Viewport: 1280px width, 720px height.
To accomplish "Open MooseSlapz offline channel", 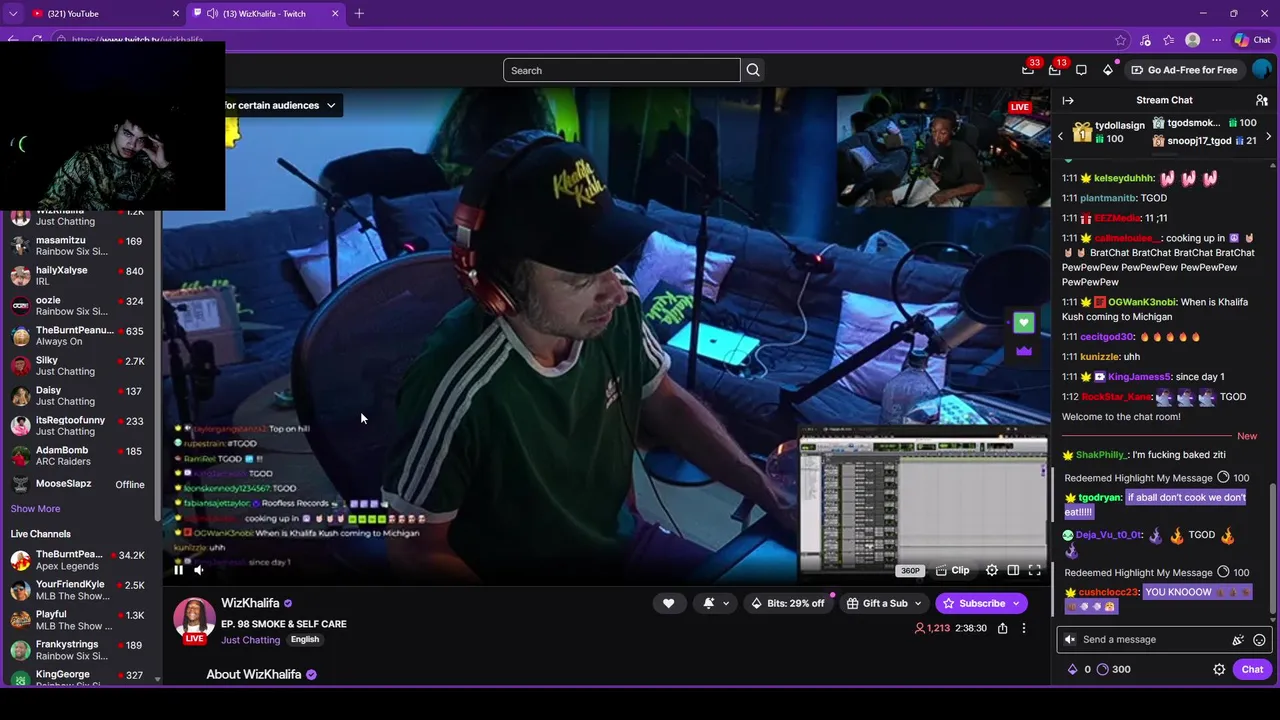I will (77, 485).
